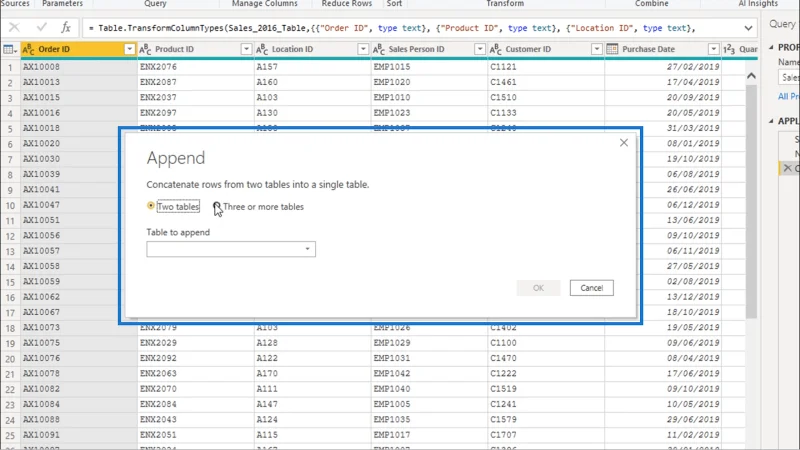Click the Combine ribbon group label

(x=652, y=4)
